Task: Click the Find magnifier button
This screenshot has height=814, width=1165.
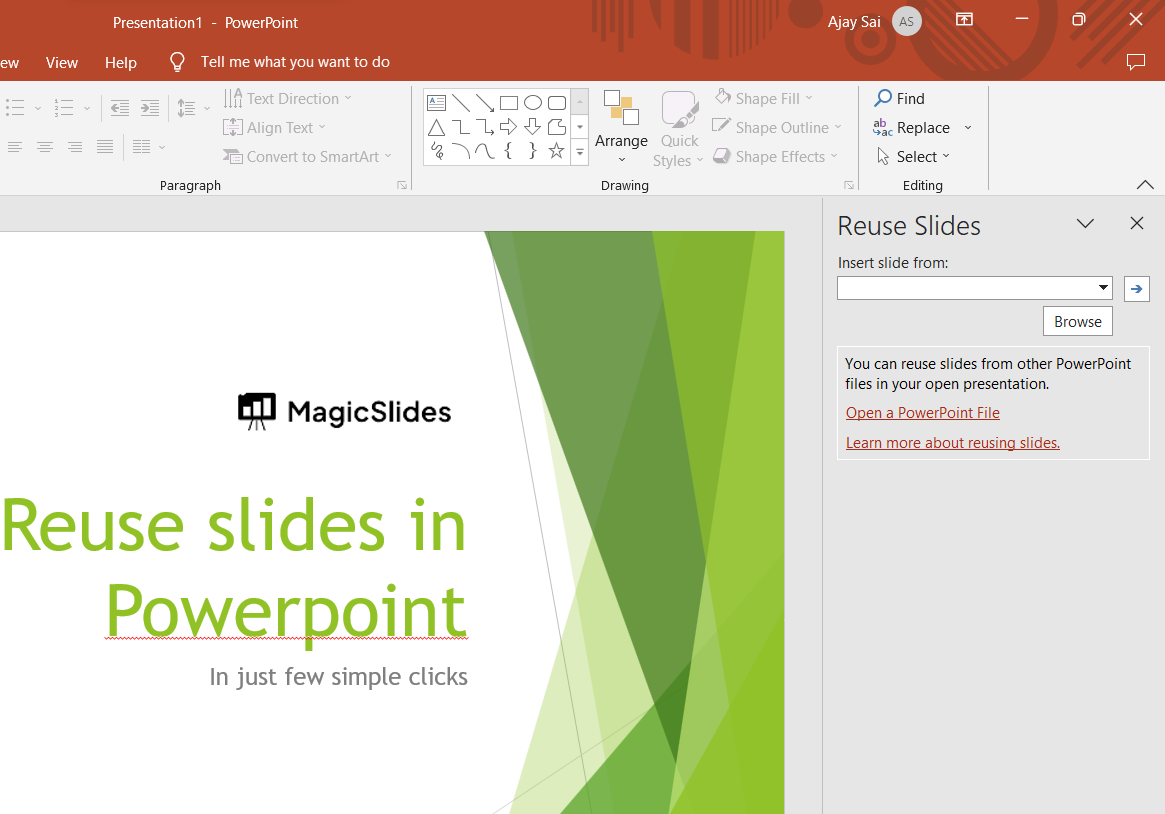Action: point(899,98)
